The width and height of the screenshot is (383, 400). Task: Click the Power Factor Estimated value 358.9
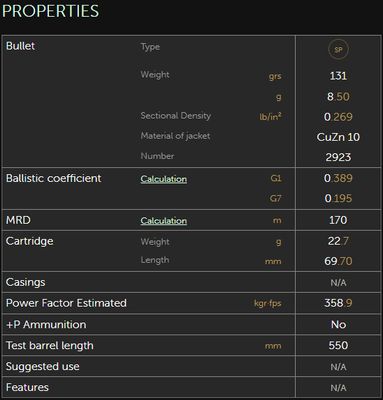338,303
